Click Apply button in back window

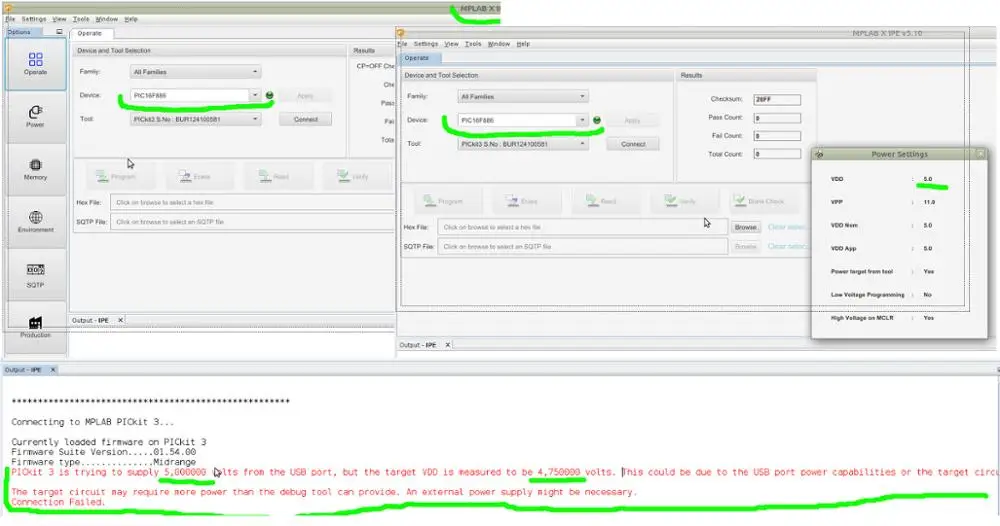(305, 96)
